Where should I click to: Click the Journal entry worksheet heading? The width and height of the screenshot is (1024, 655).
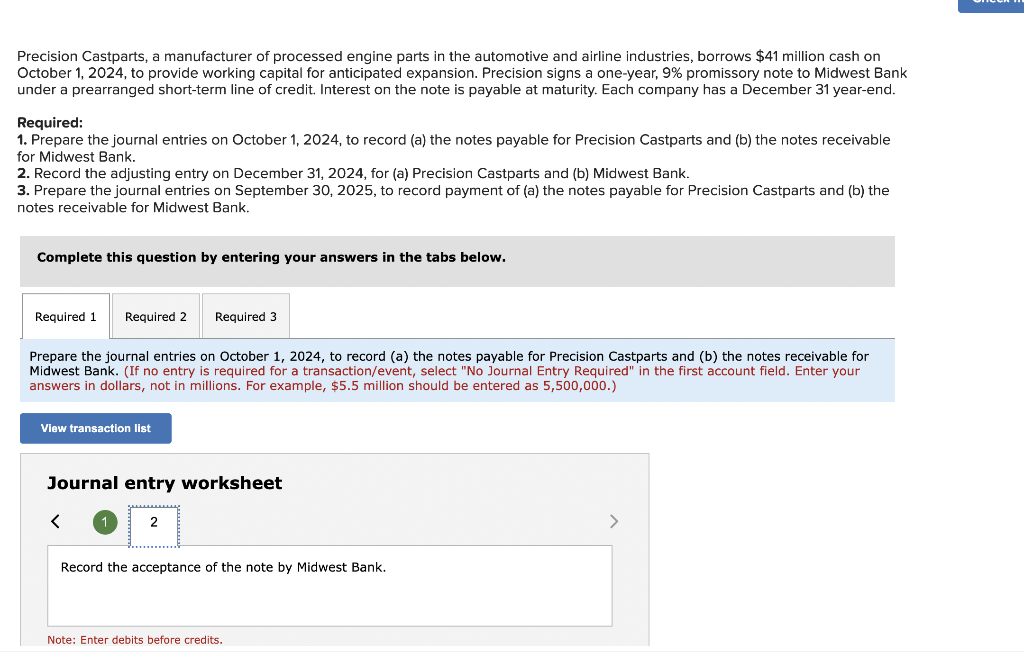coord(165,483)
